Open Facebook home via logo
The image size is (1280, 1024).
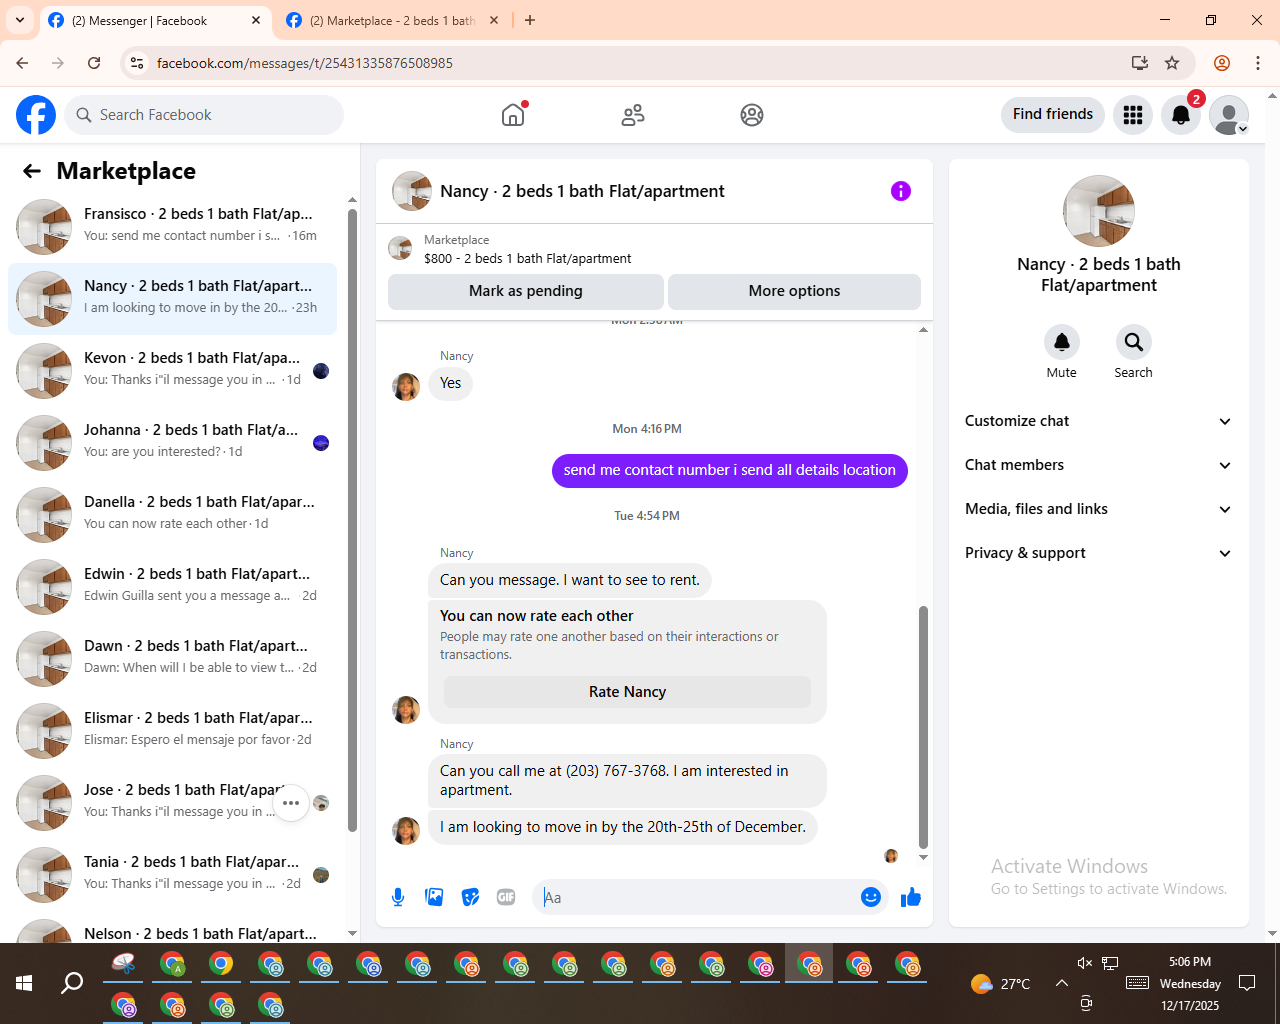pos(36,115)
